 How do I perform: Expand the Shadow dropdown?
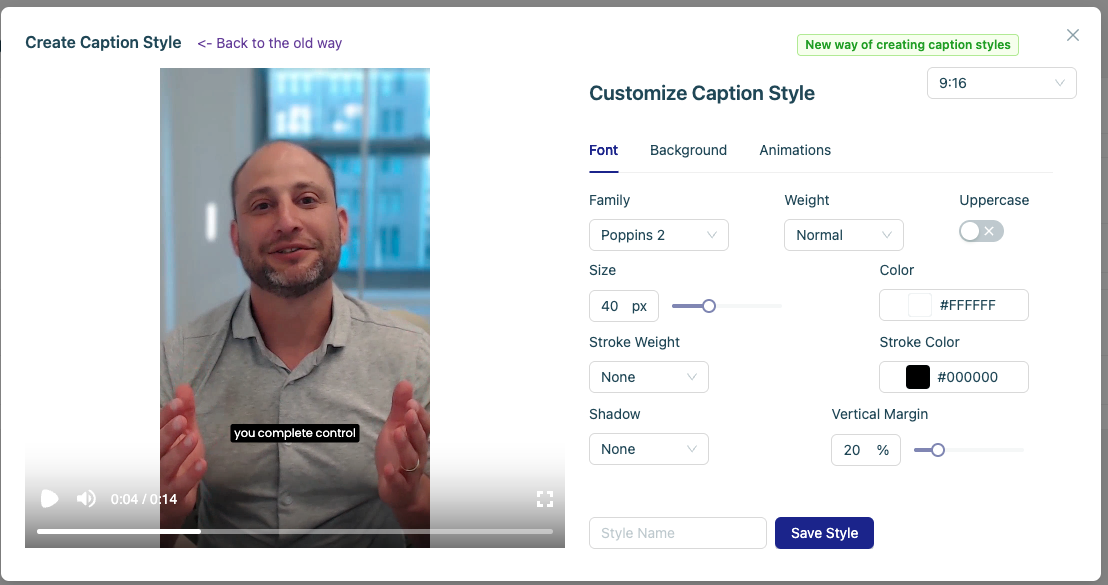(x=649, y=449)
